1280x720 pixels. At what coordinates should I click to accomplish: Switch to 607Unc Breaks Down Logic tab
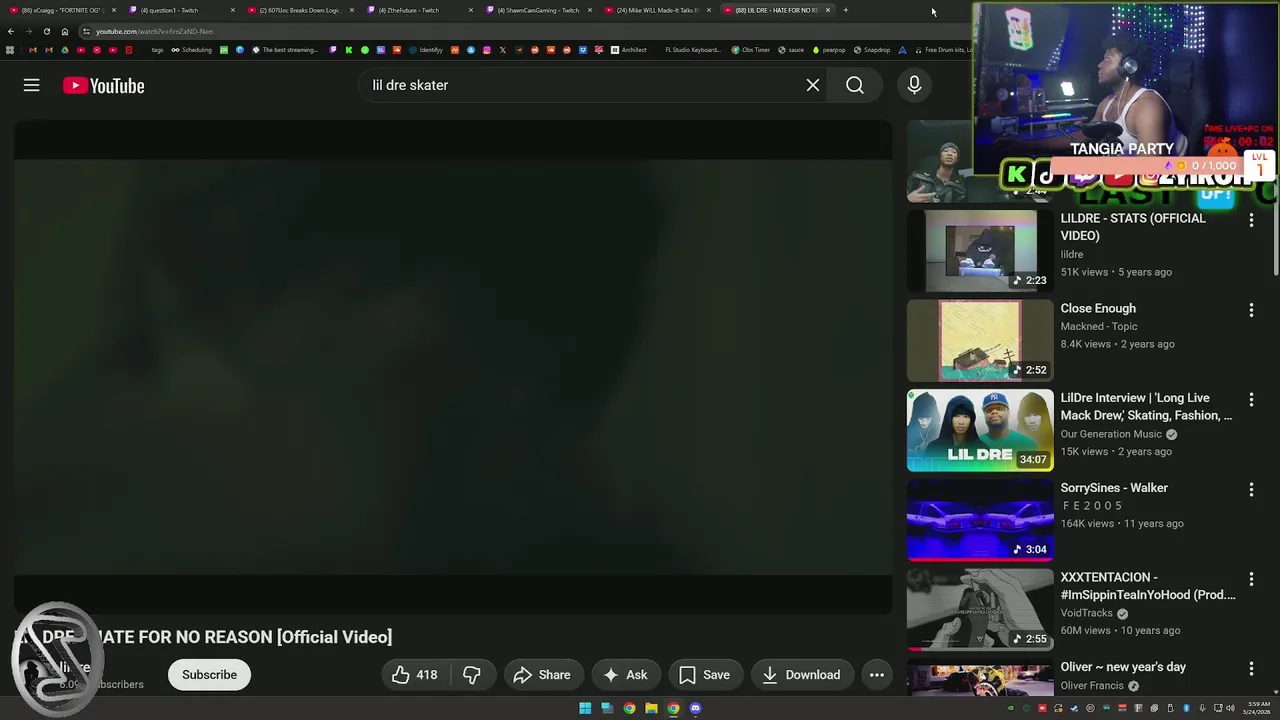[299, 10]
